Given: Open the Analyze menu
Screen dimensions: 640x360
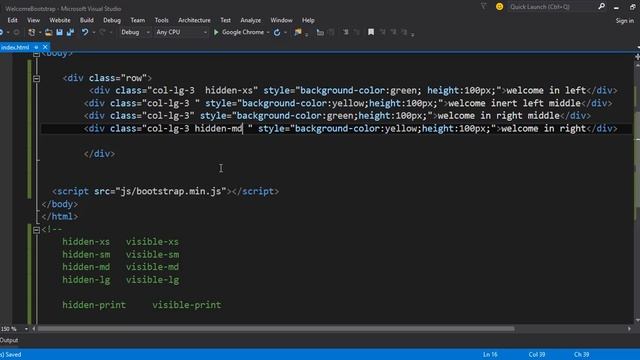Looking at the screenshot, I should [251, 20].
